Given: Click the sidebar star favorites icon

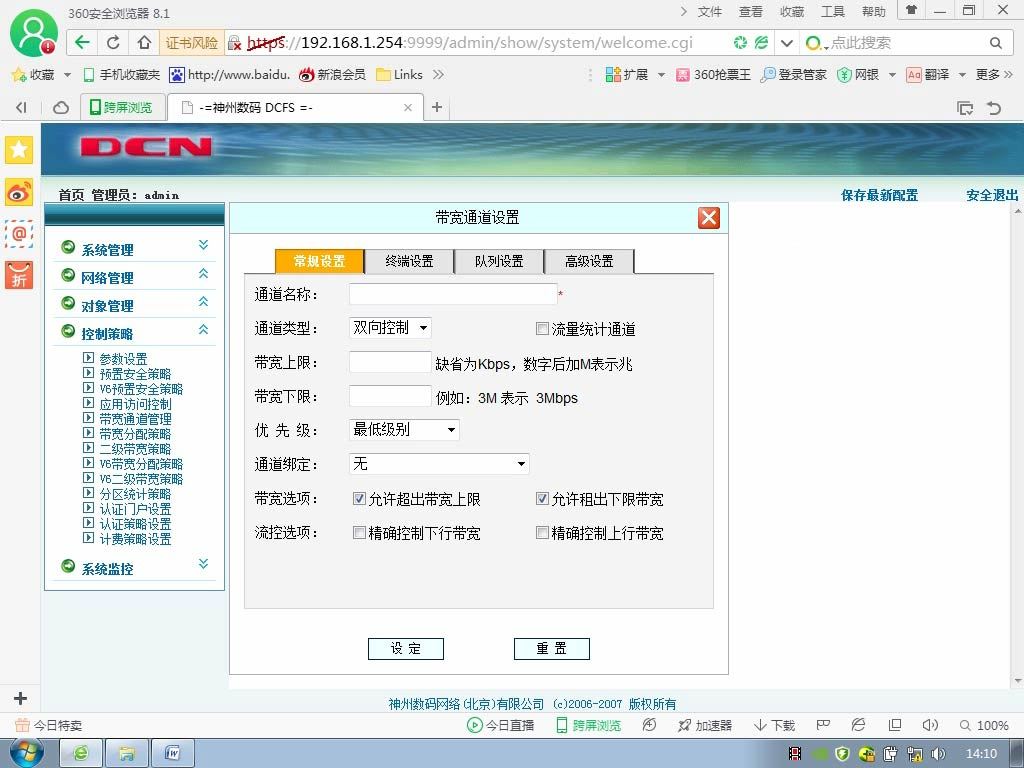Looking at the screenshot, I should click(x=19, y=150).
